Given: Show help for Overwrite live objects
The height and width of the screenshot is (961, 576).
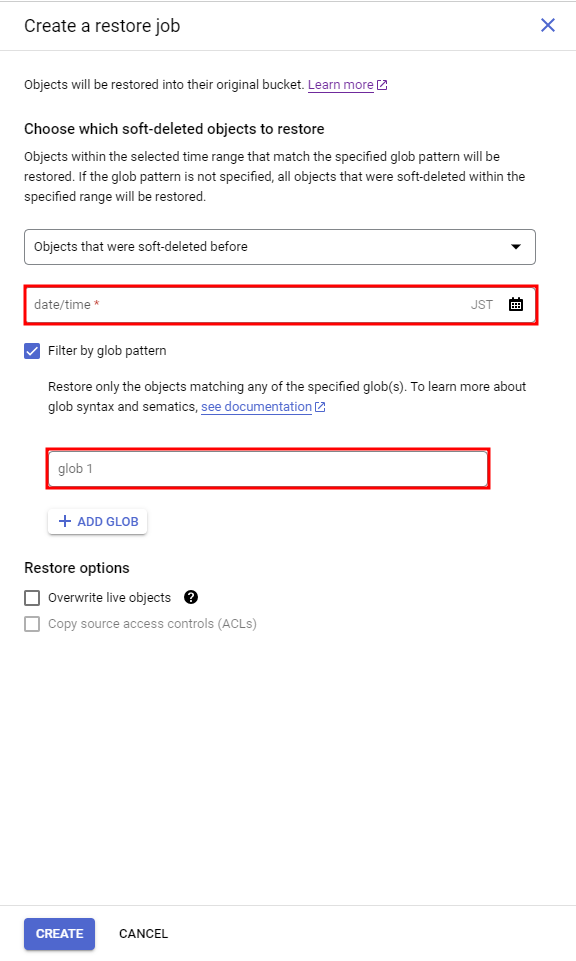Looking at the screenshot, I should 191,598.
